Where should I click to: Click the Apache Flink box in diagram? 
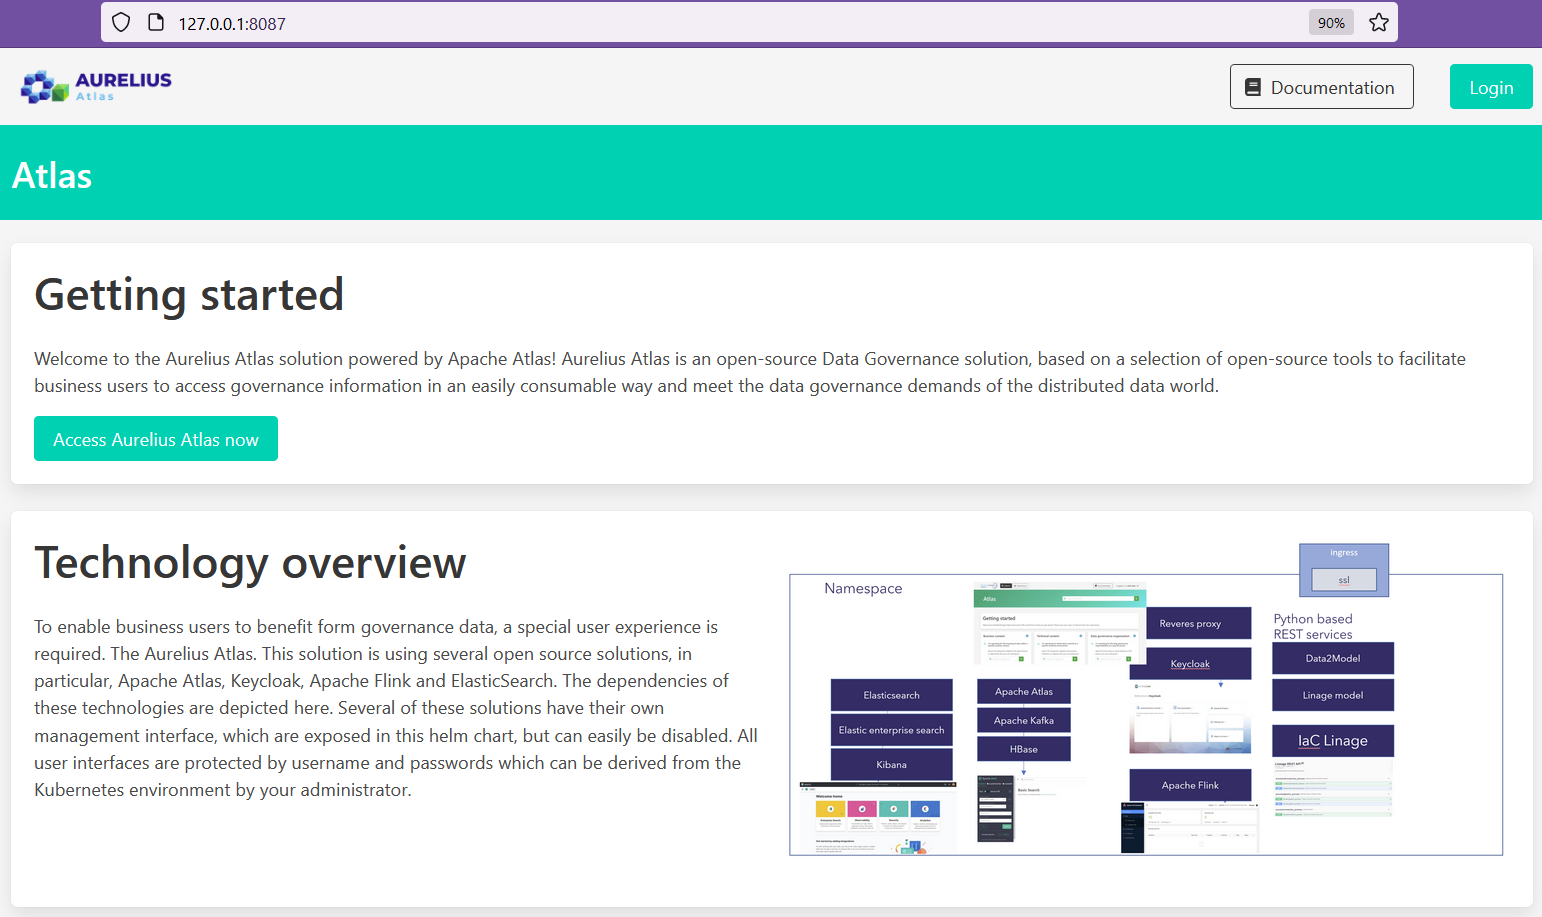pos(1190,785)
